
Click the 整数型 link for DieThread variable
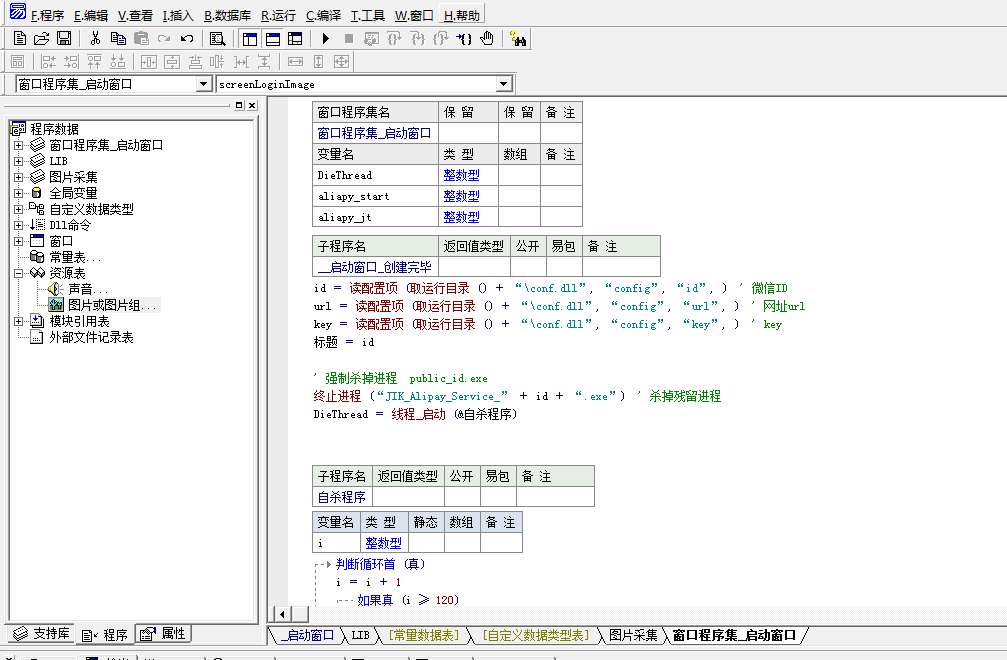click(460, 175)
